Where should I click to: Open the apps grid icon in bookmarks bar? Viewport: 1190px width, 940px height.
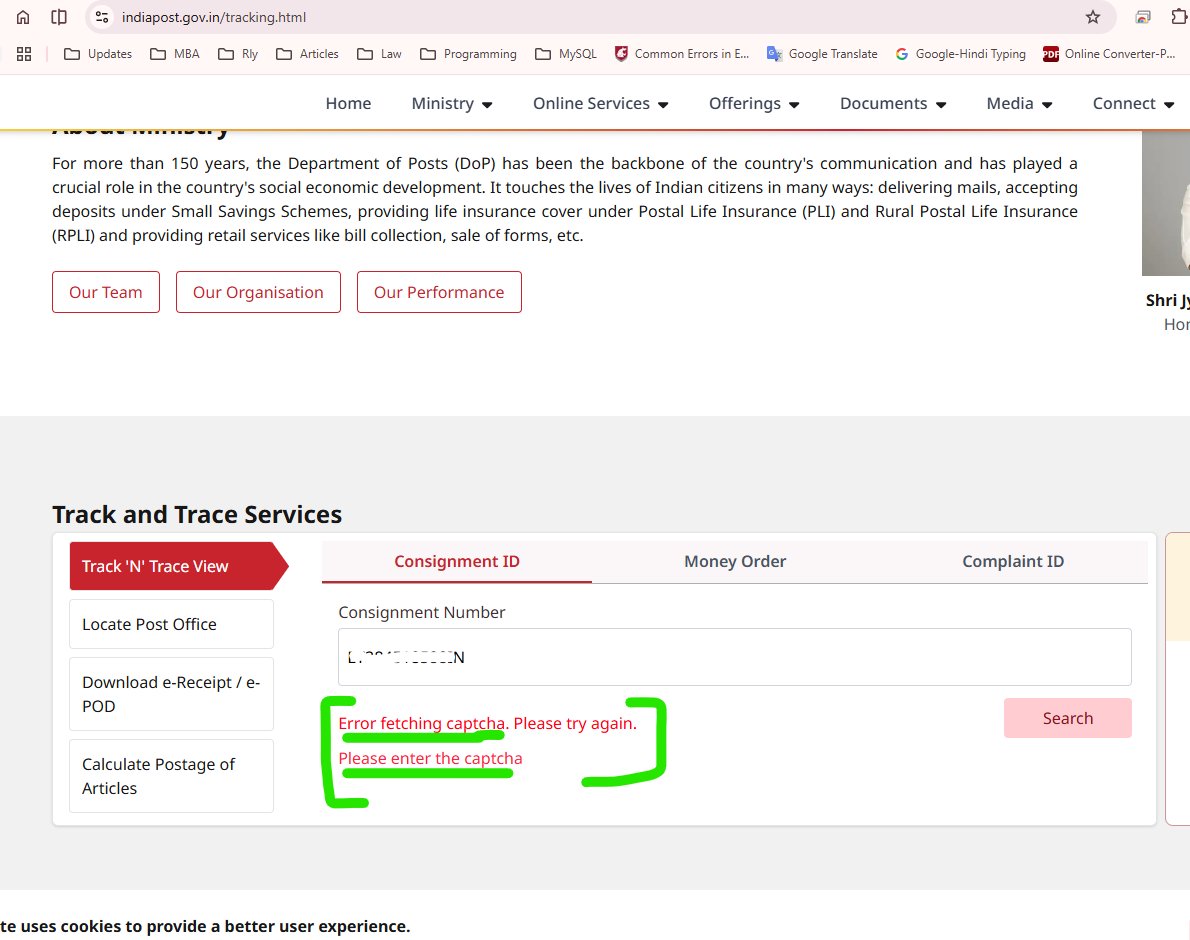click(x=24, y=54)
